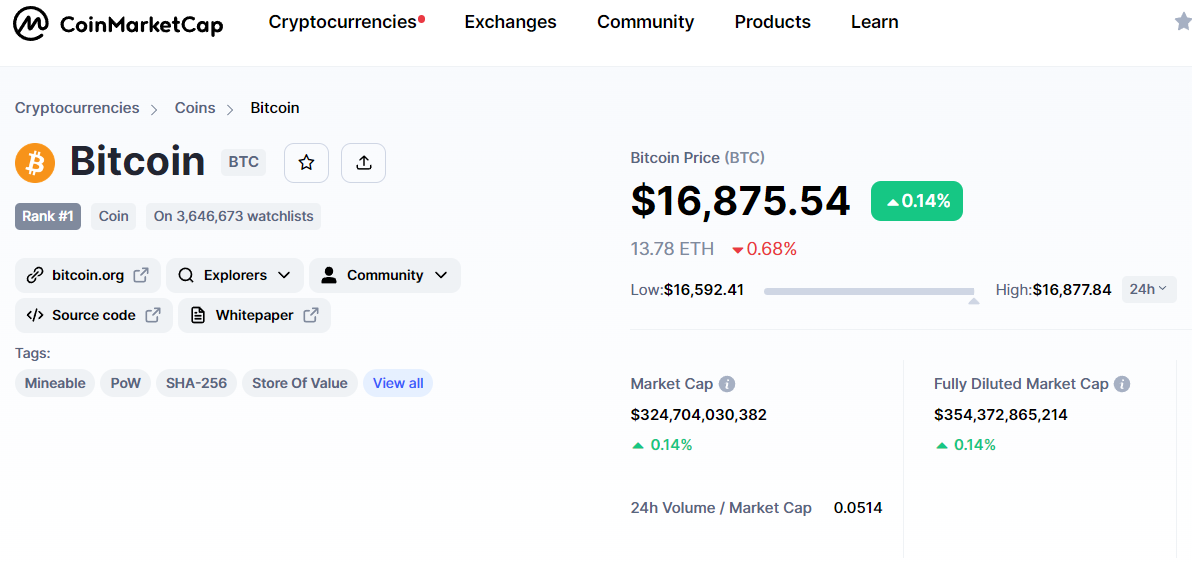Click the Rank #1 badge

pyautogui.click(x=48, y=217)
